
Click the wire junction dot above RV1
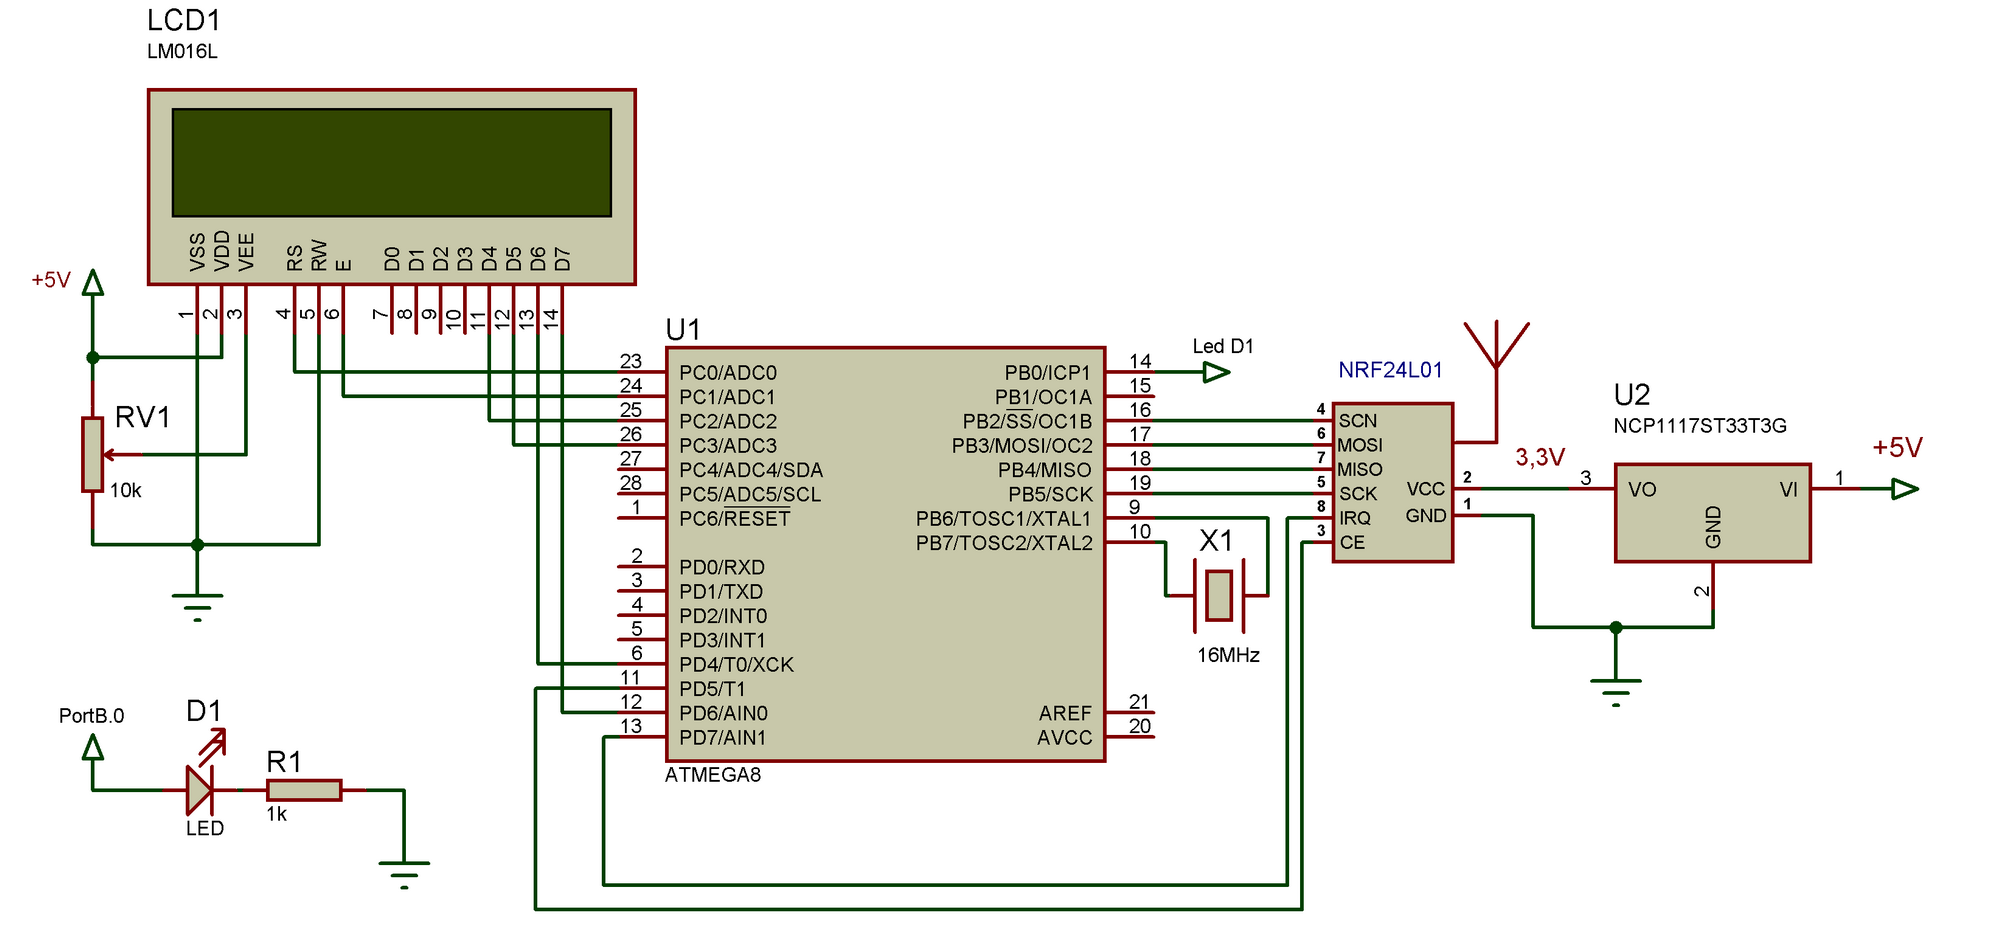[93, 357]
